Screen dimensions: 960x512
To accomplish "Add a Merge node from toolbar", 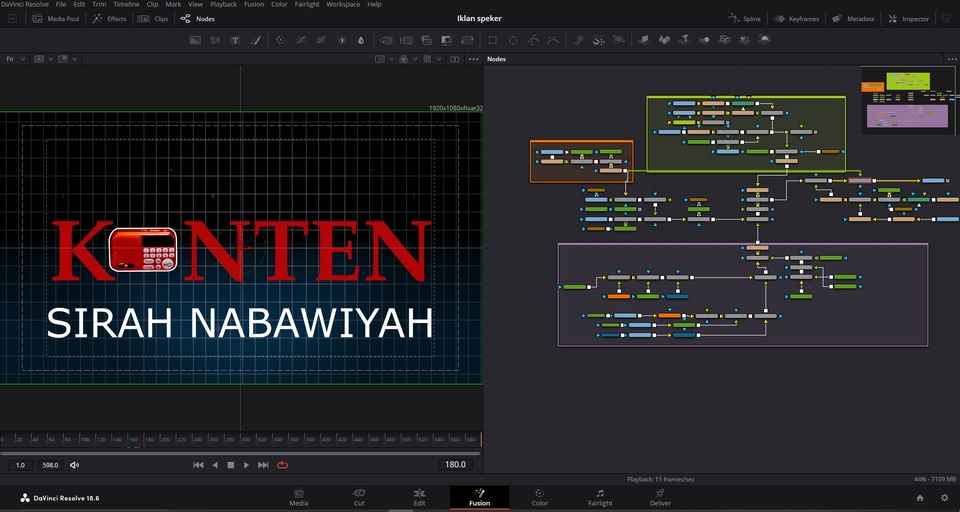I will point(386,40).
